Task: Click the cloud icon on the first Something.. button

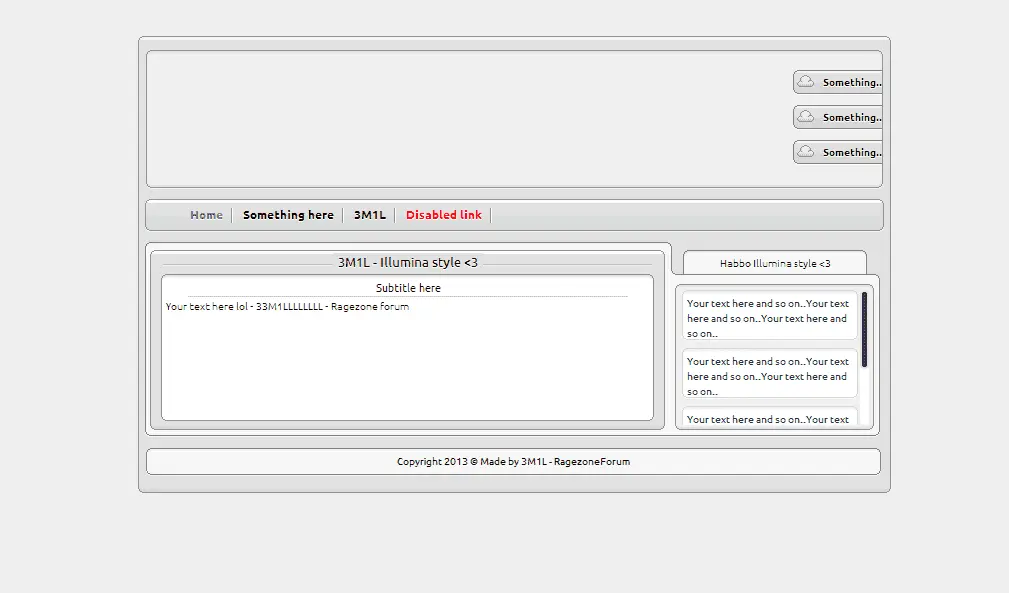Action: point(806,82)
